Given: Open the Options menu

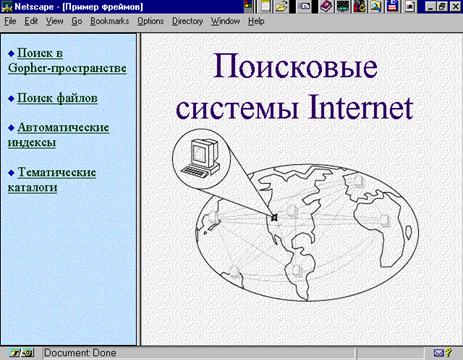Looking at the screenshot, I should pos(151,21).
